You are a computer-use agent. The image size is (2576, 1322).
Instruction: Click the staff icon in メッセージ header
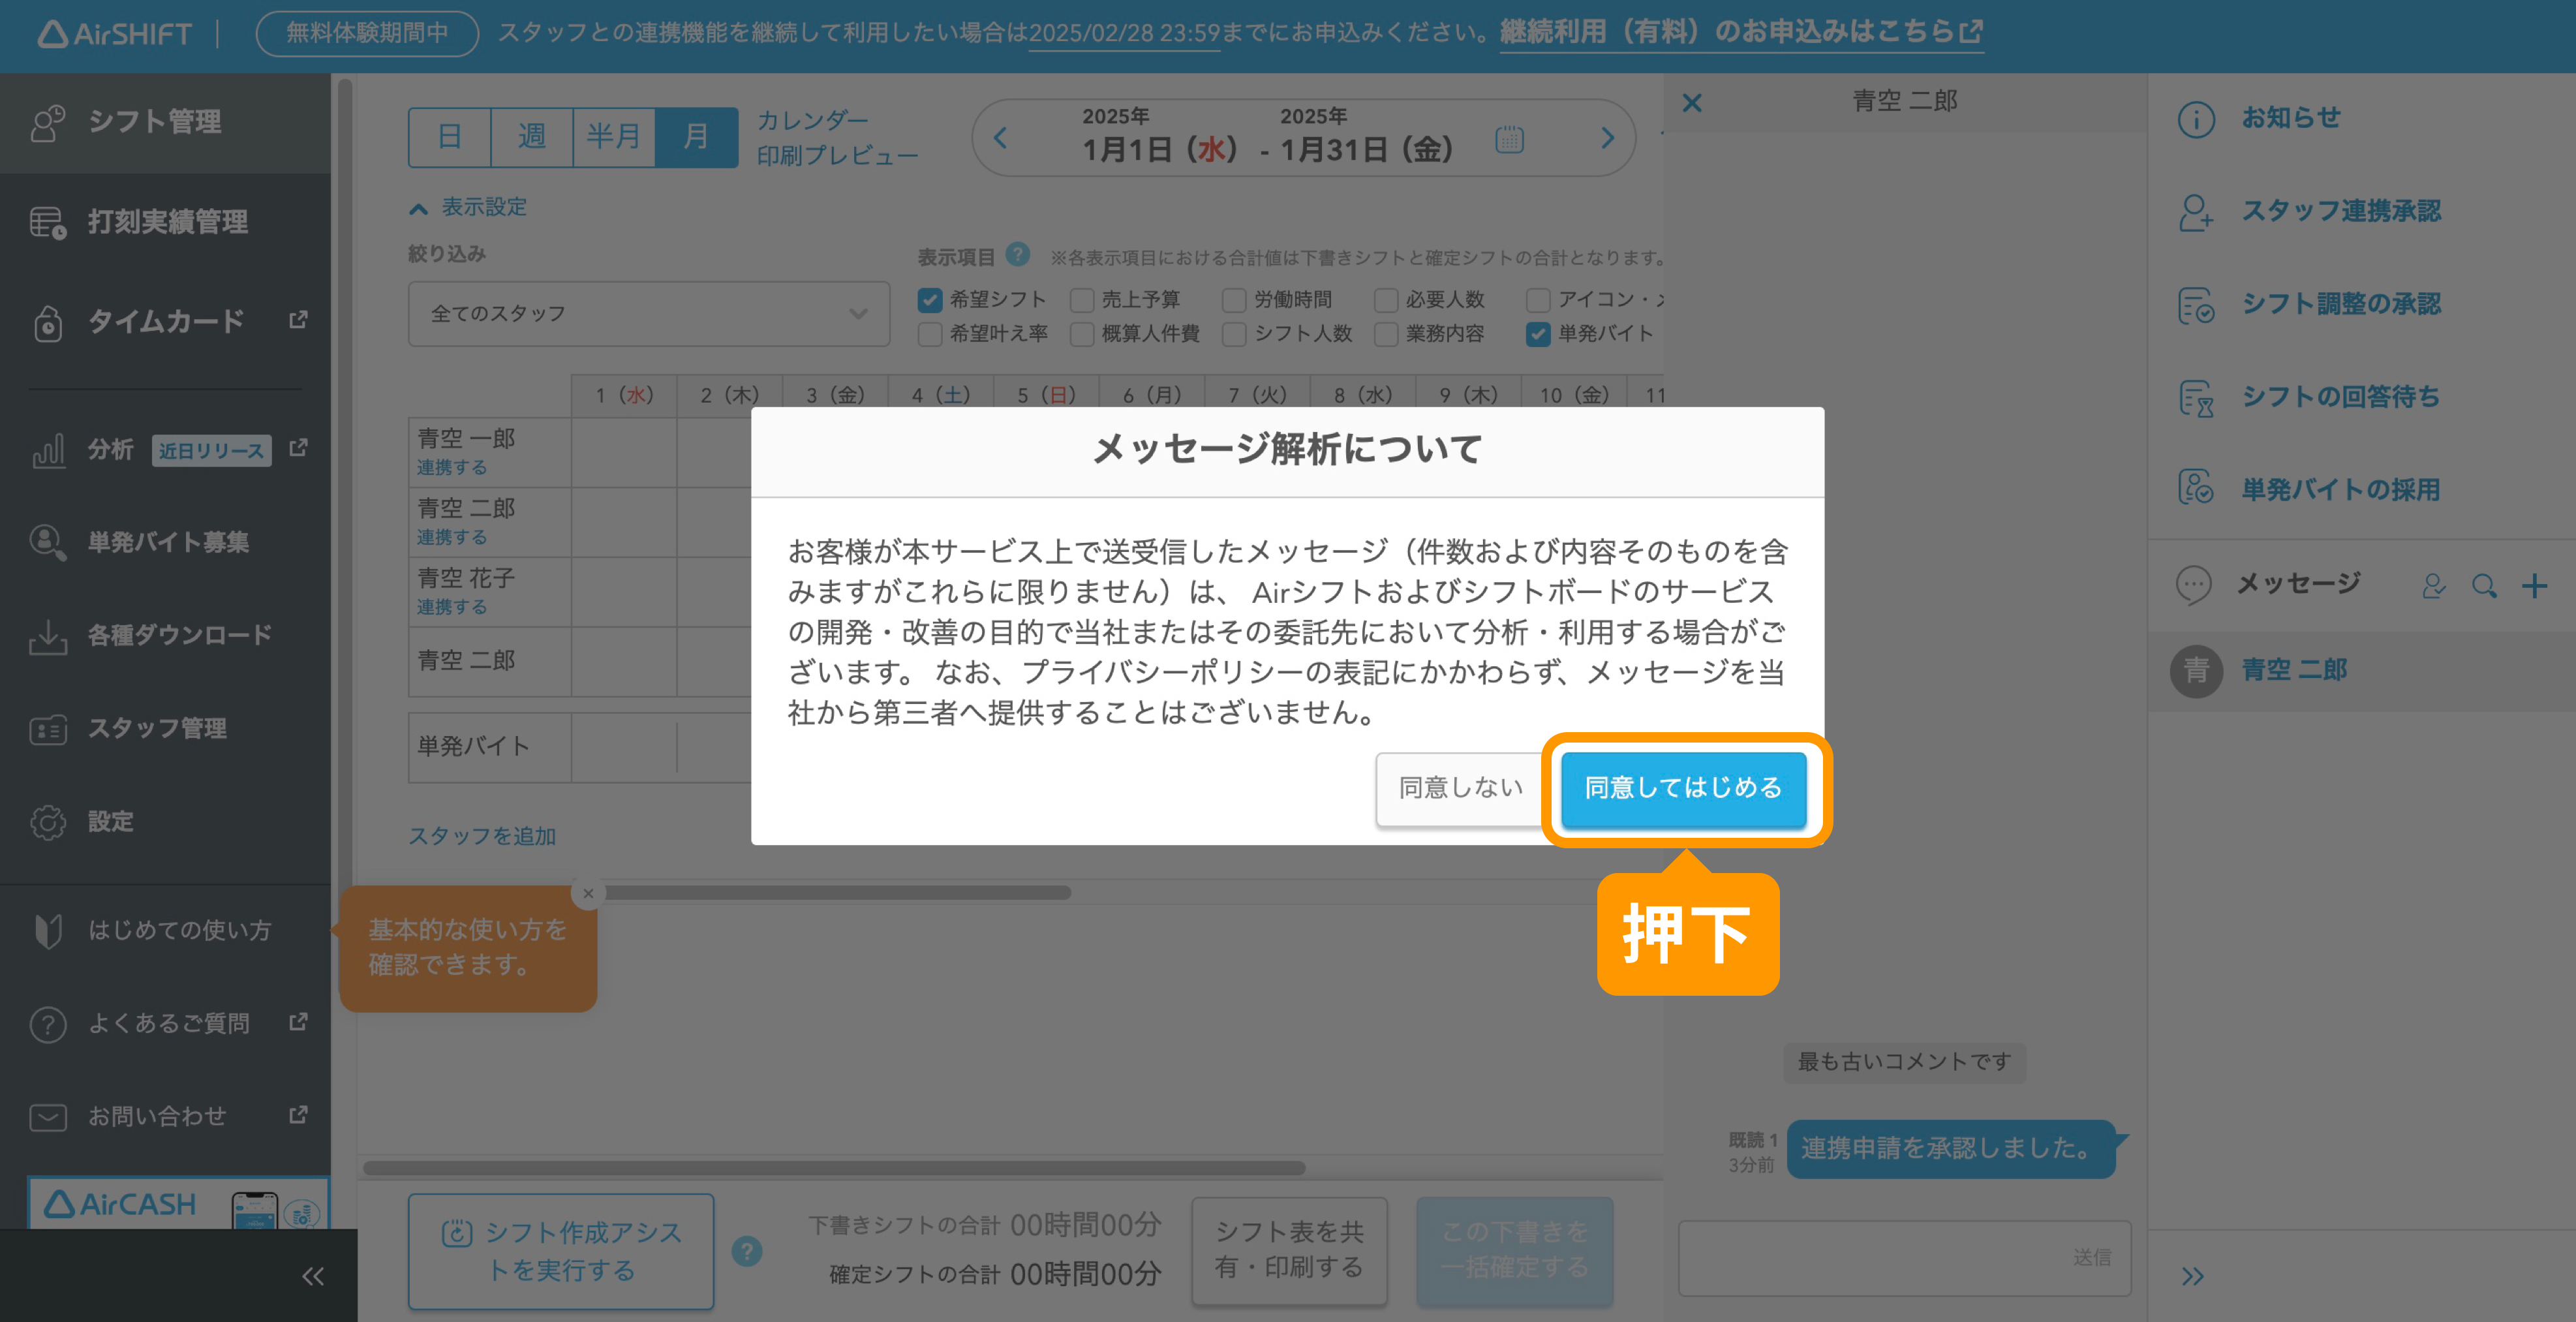[2434, 586]
